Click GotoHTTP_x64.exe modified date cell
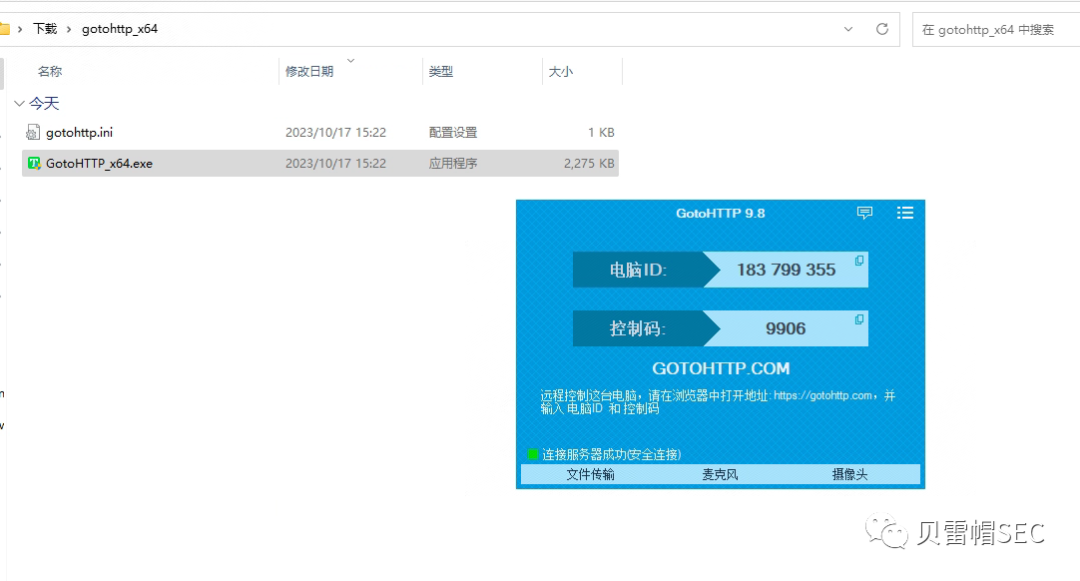Image resolution: width=1080 pixels, height=581 pixels. [335, 163]
